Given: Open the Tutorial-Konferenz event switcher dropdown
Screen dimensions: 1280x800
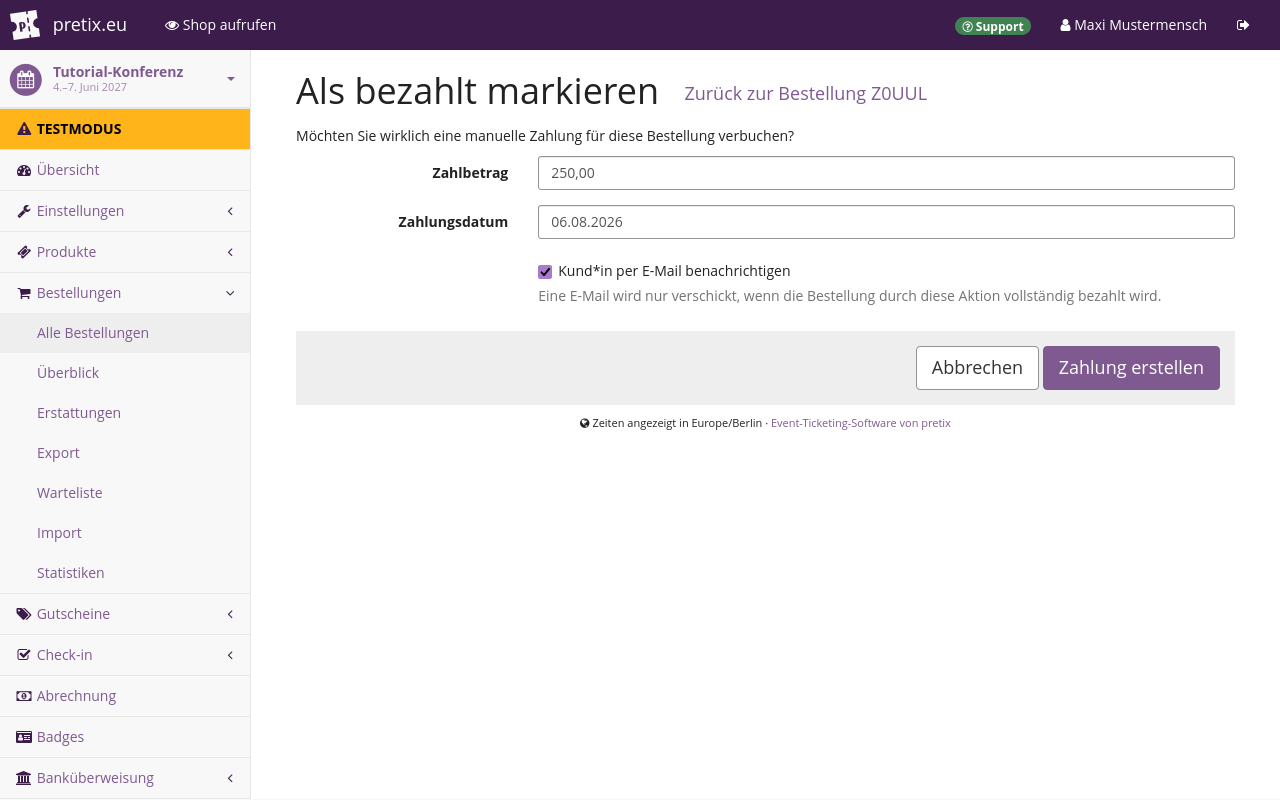Looking at the screenshot, I should point(231,79).
